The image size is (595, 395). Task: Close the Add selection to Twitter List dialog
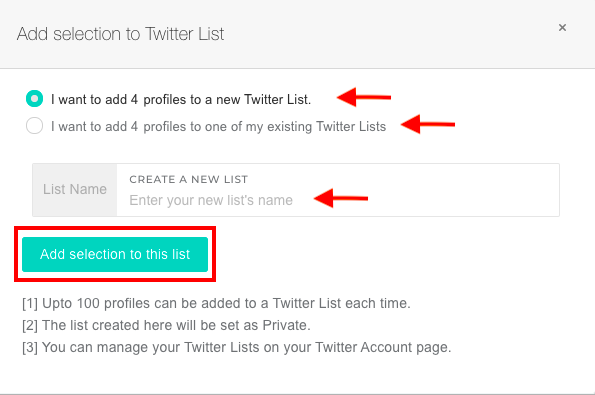tap(562, 27)
